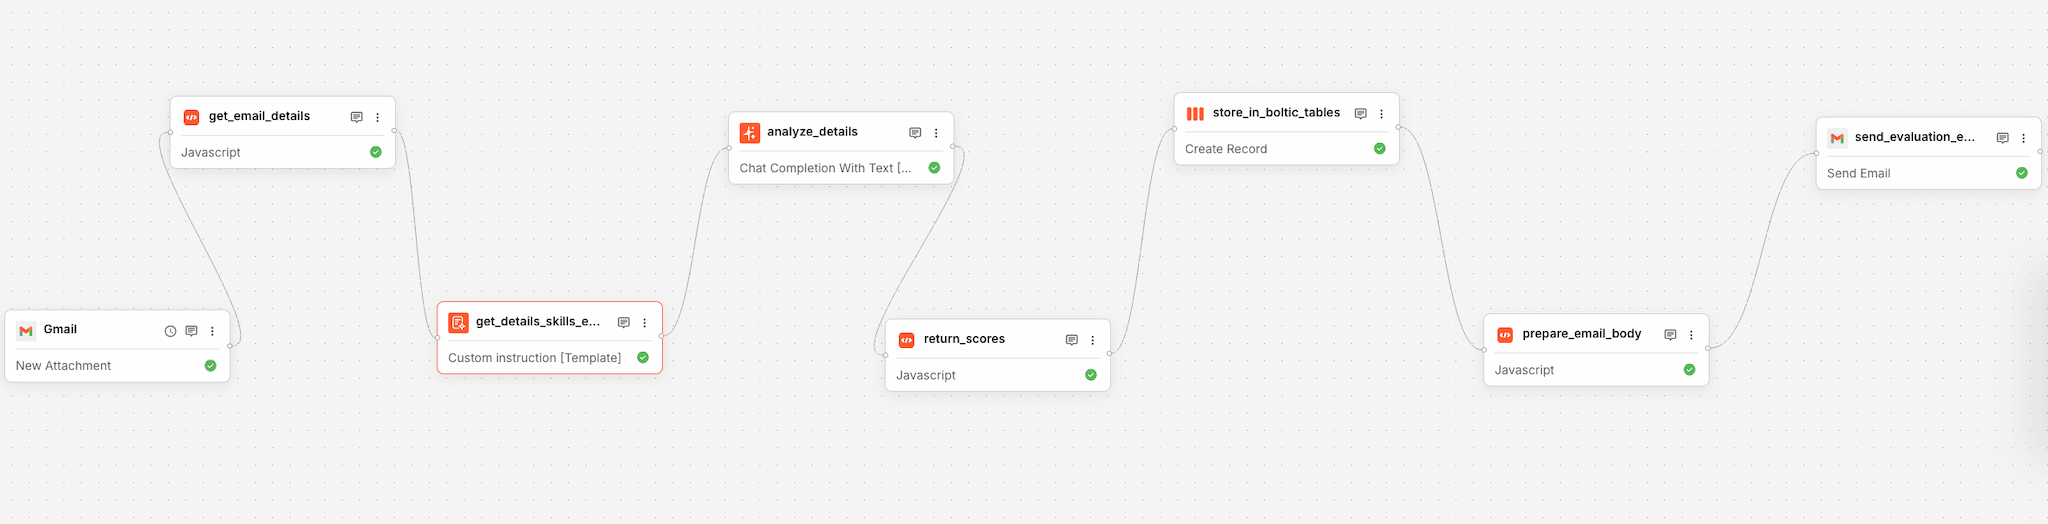Click the Gmail trigger node icon
2048x524 pixels.
[x=26, y=331]
